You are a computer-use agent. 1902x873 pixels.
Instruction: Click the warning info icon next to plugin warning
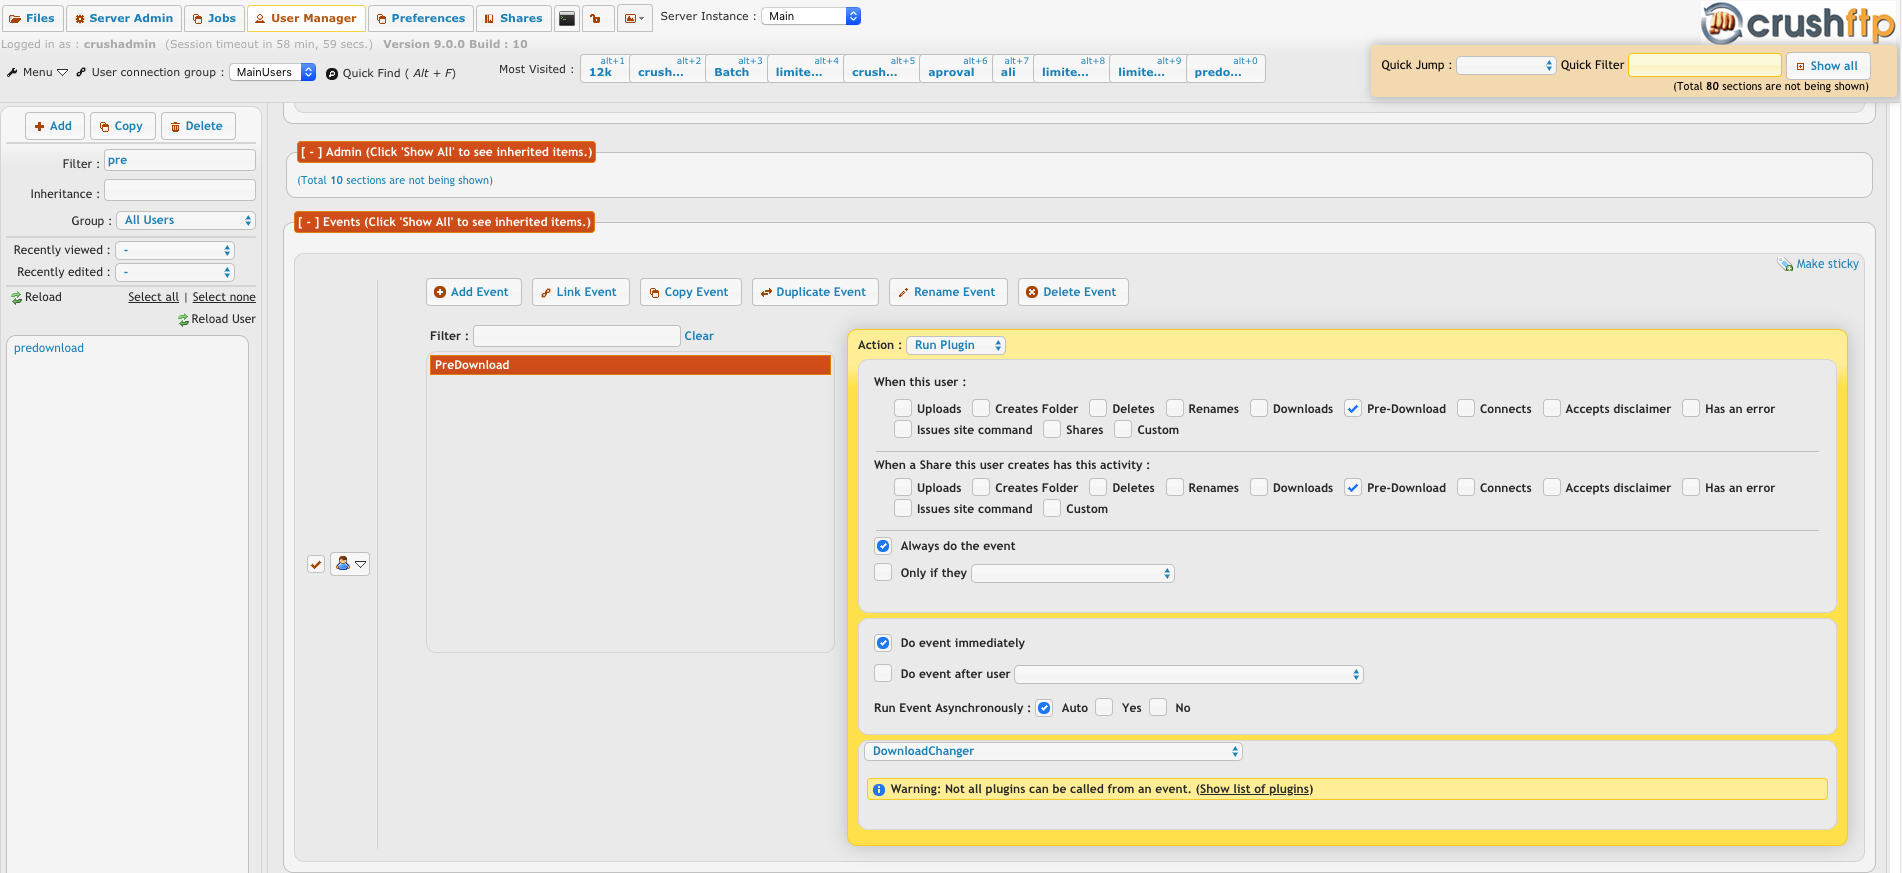pos(879,790)
